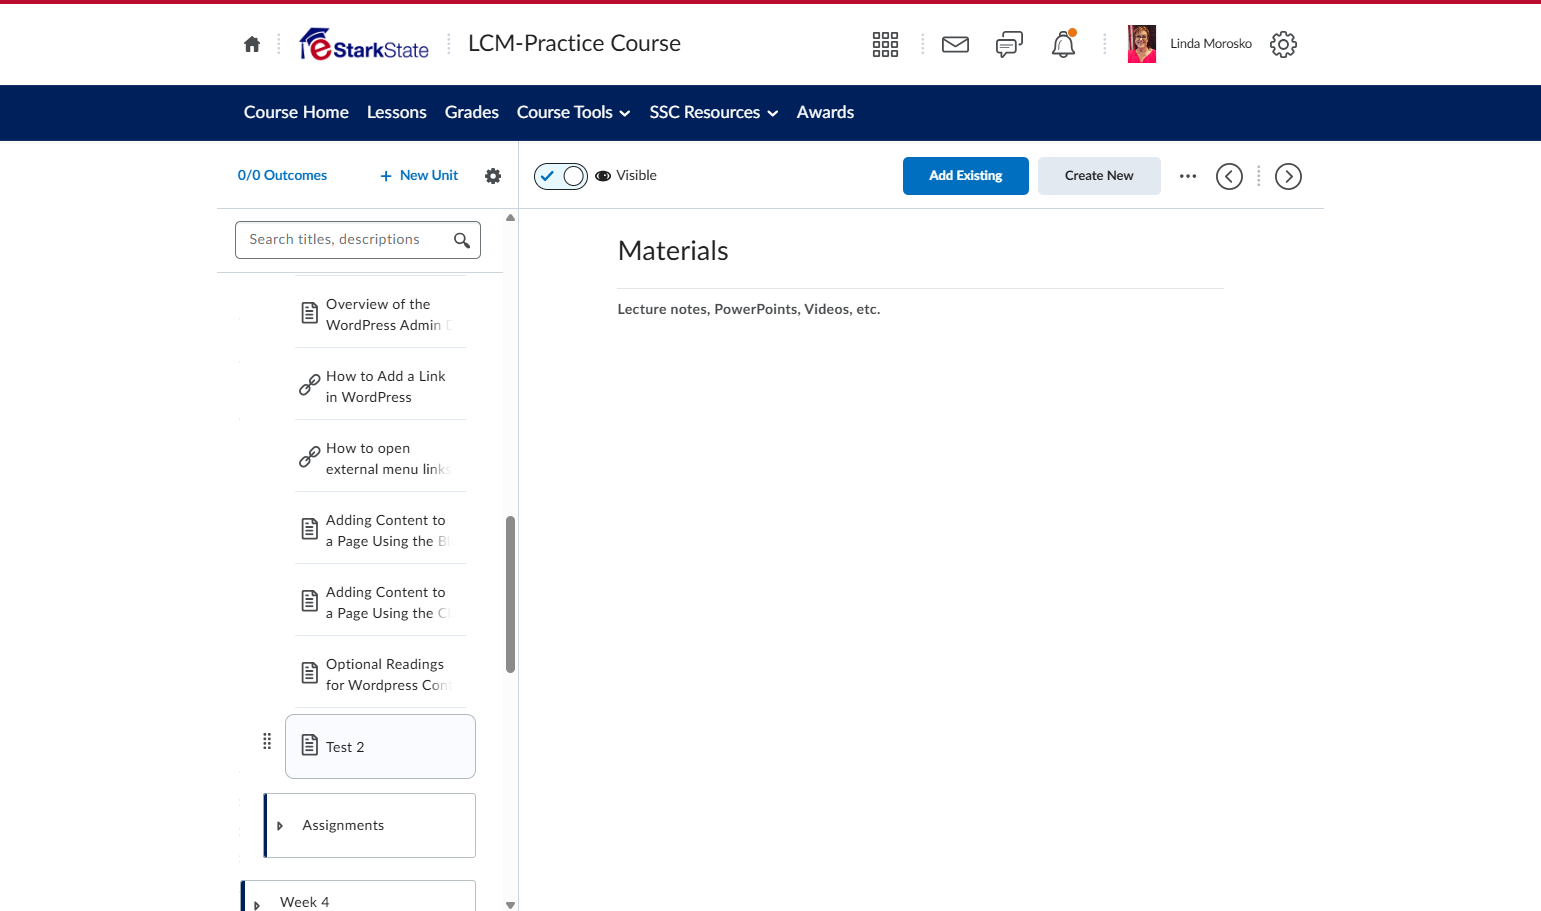Go to next item arrow
Screen dimensions: 1541x911
click(x=1288, y=176)
